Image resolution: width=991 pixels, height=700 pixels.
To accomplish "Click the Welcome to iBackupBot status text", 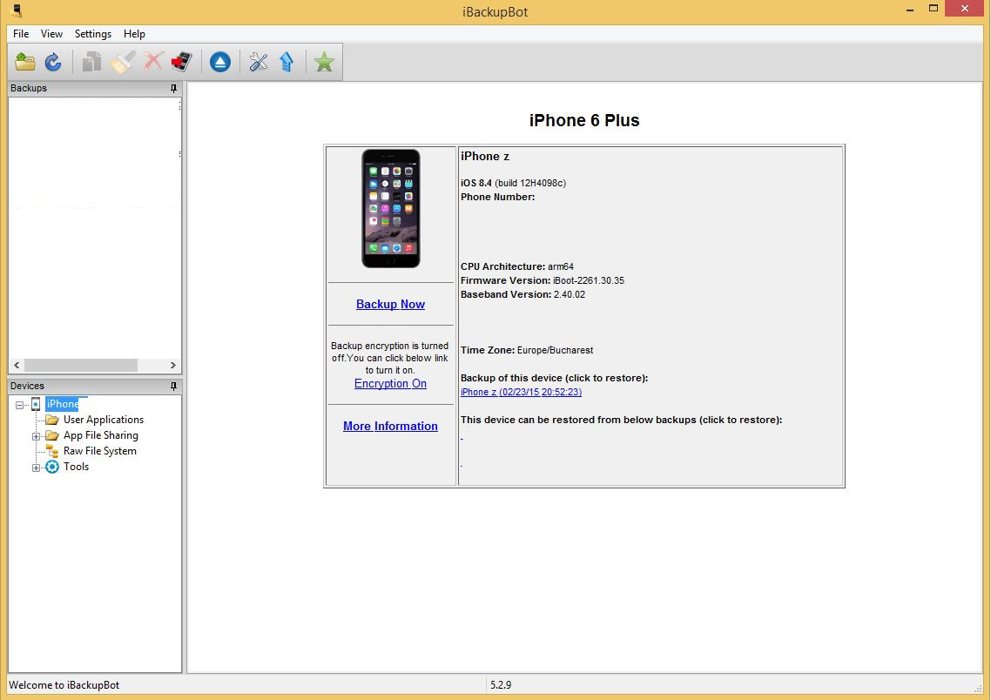I will [x=64, y=685].
